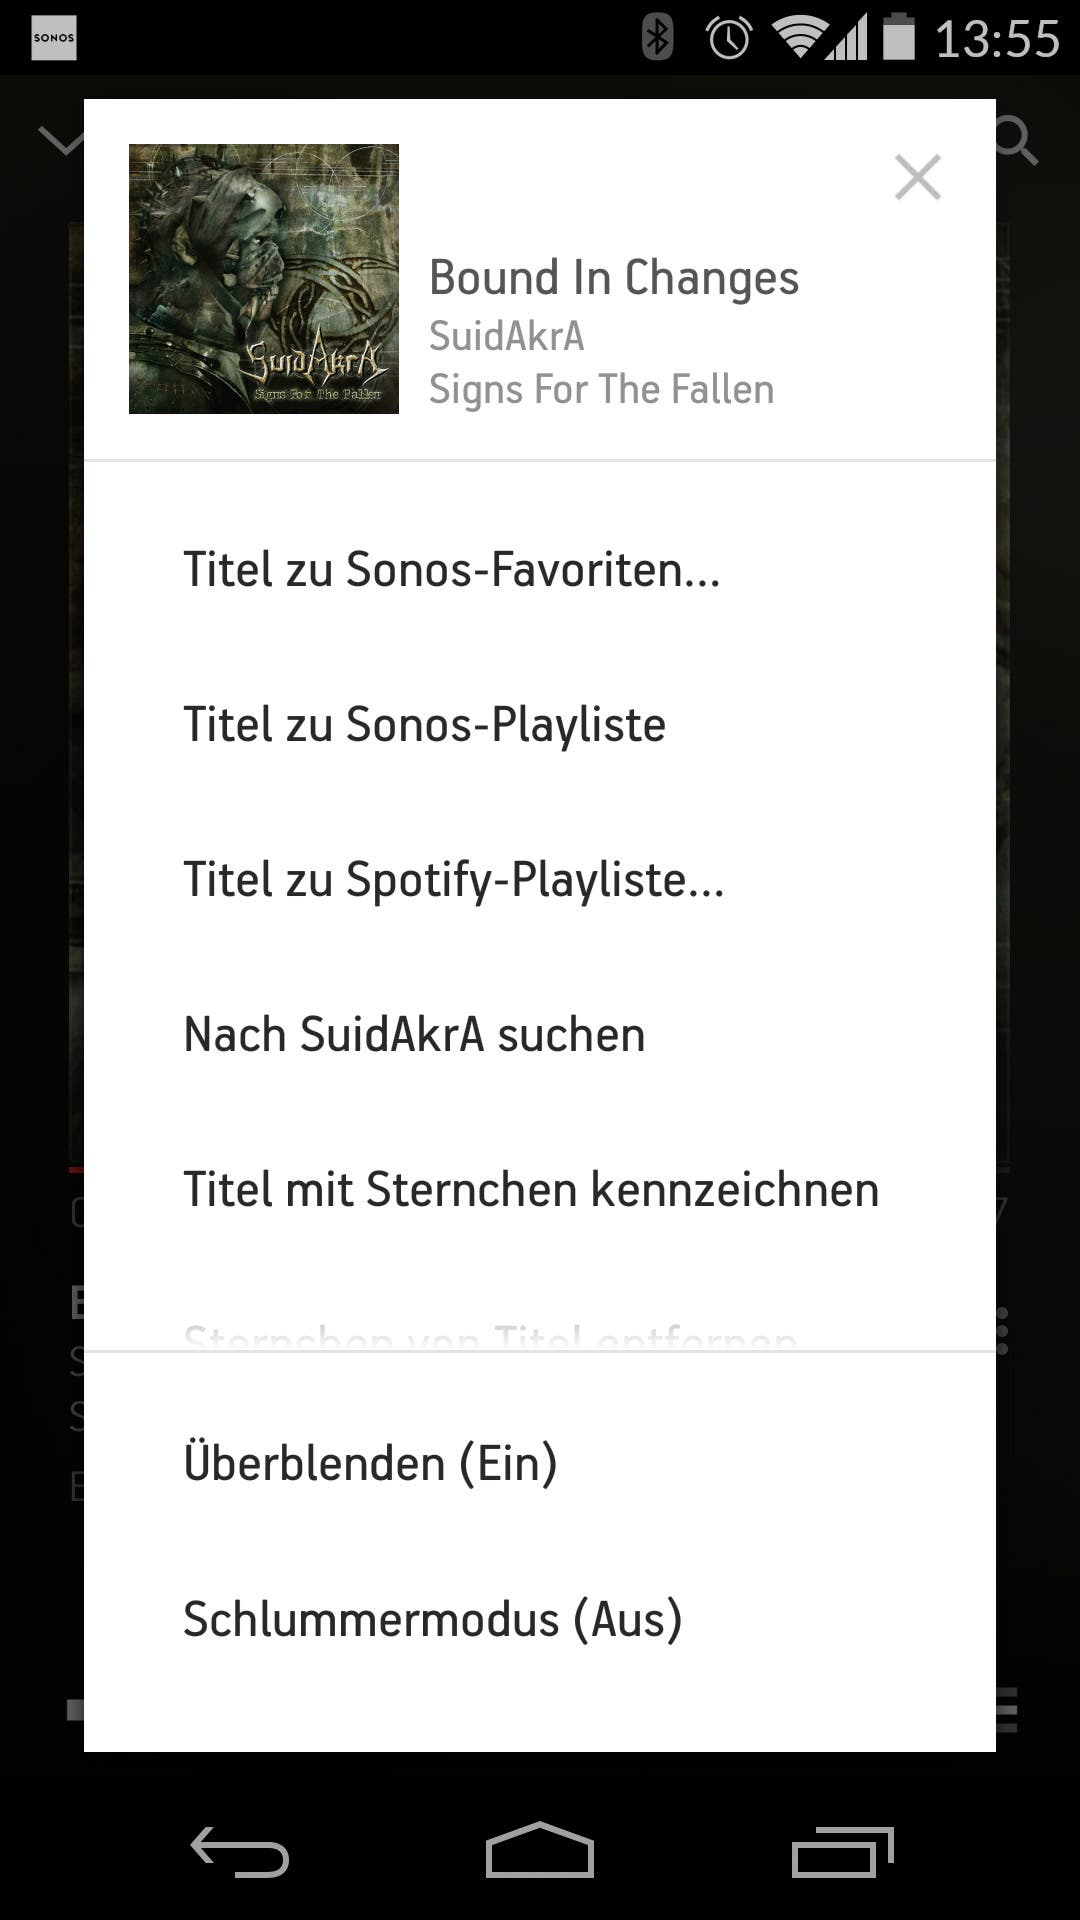Screen dimensions: 1080x1920
Task: Choose "Titel zu Sonos-Playliste"
Action: click(425, 725)
